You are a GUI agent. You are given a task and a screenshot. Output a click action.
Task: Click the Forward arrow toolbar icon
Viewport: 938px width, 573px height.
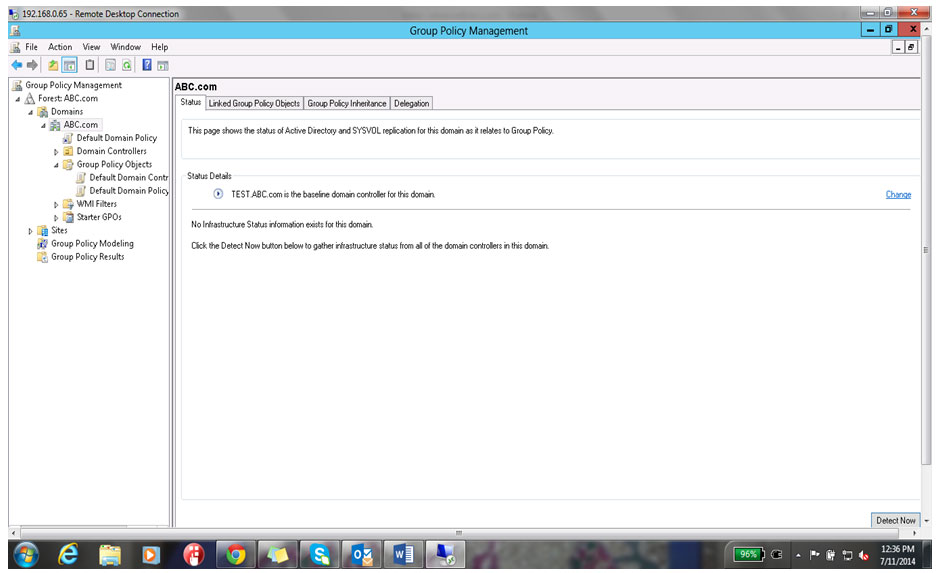(x=32, y=65)
